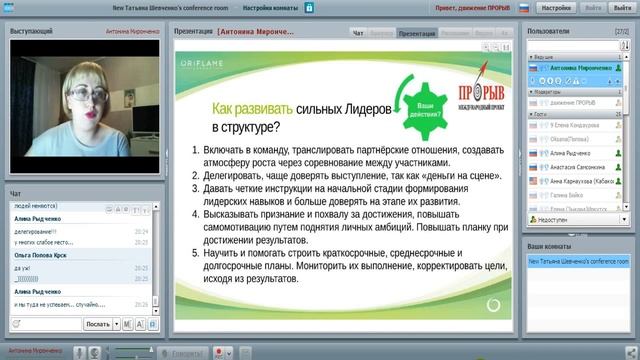Click the fit-to-window icon above the slide
The height and width of the screenshot is (360, 640).
click(506, 47)
